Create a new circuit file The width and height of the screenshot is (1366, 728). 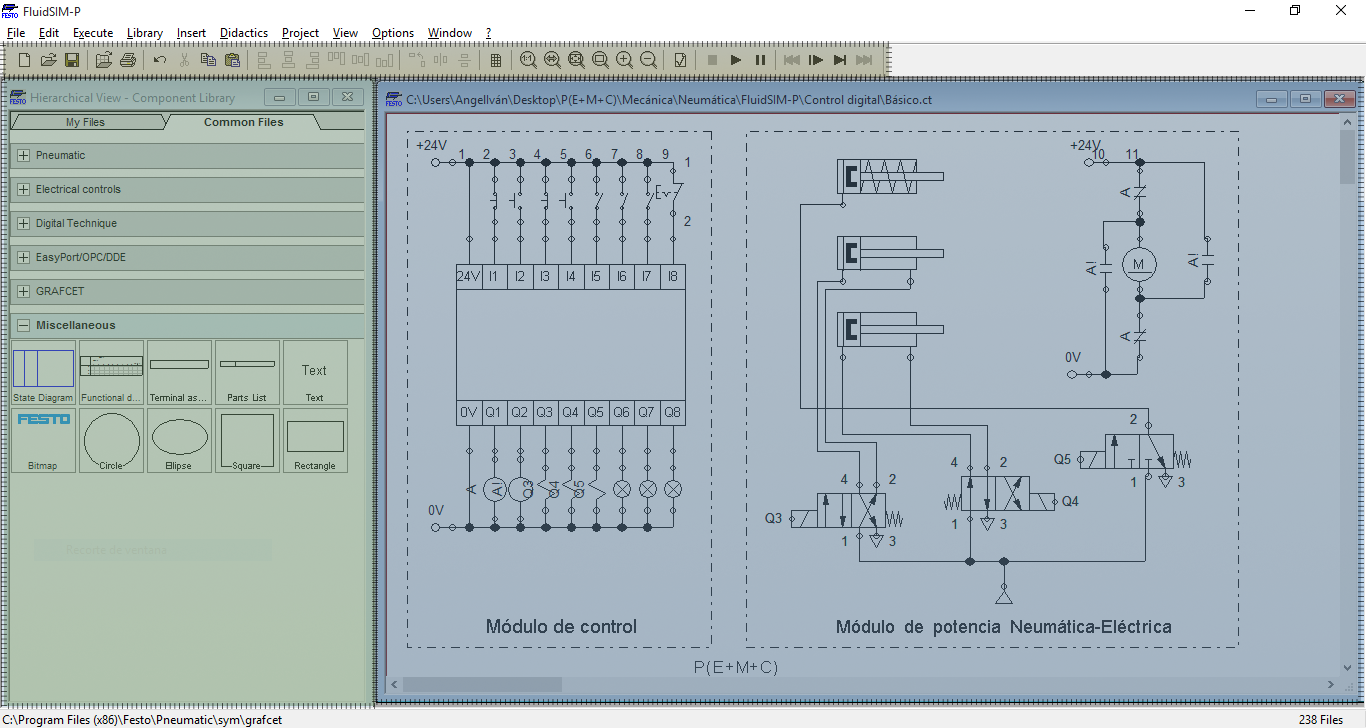point(22,60)
